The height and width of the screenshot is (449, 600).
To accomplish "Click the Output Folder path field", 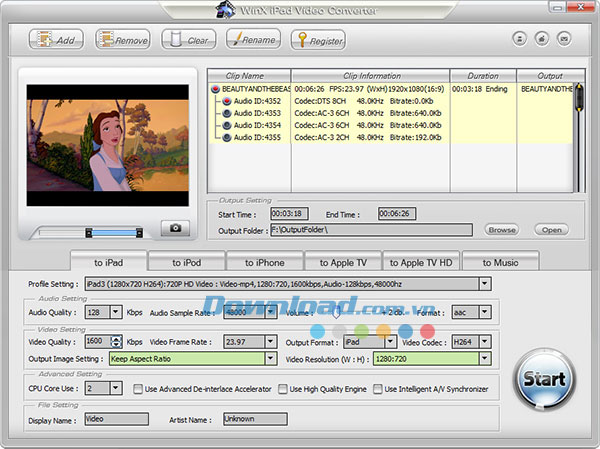I will pos(372,230).
